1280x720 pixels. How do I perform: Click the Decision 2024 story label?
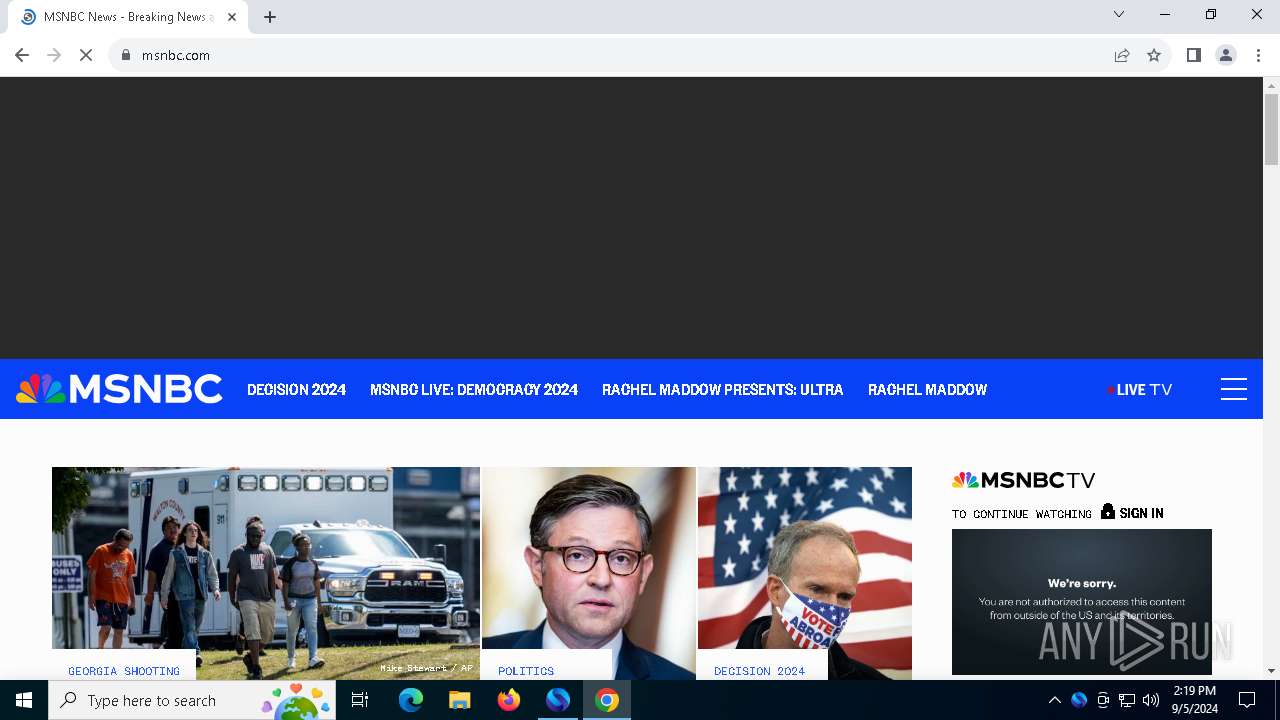(x=759, y=671)
